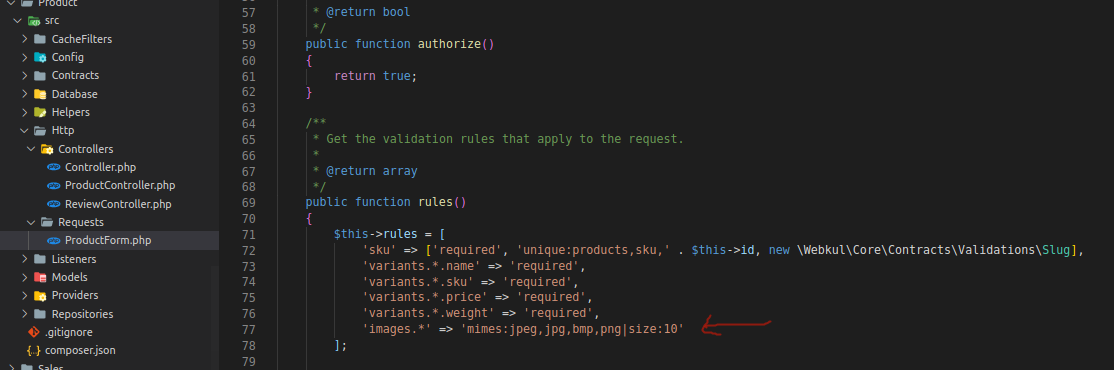Expand the Contracts folder chevron
The width and height of the screenshot is (1114, 370).
point(25,75)
